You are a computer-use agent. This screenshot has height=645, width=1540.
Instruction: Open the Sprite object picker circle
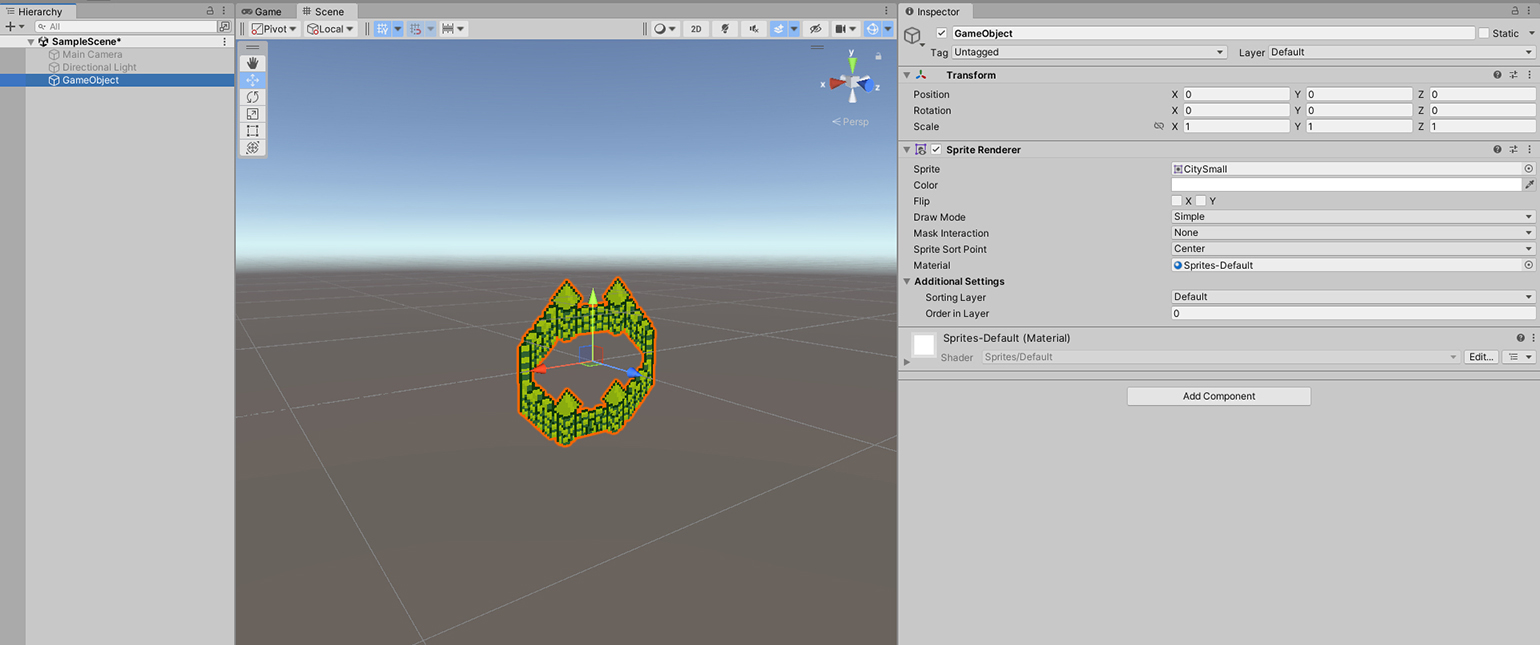(1528, 169)
